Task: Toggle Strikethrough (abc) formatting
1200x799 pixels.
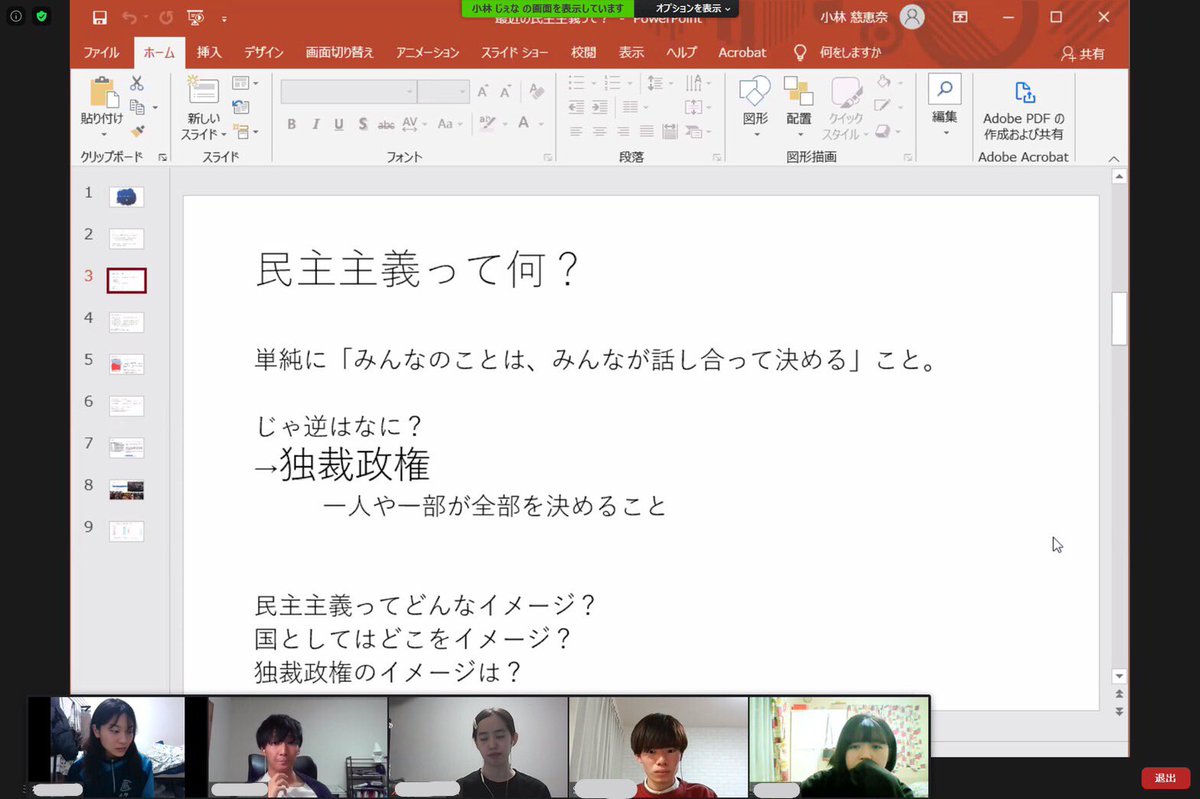Action: [386, 124]
